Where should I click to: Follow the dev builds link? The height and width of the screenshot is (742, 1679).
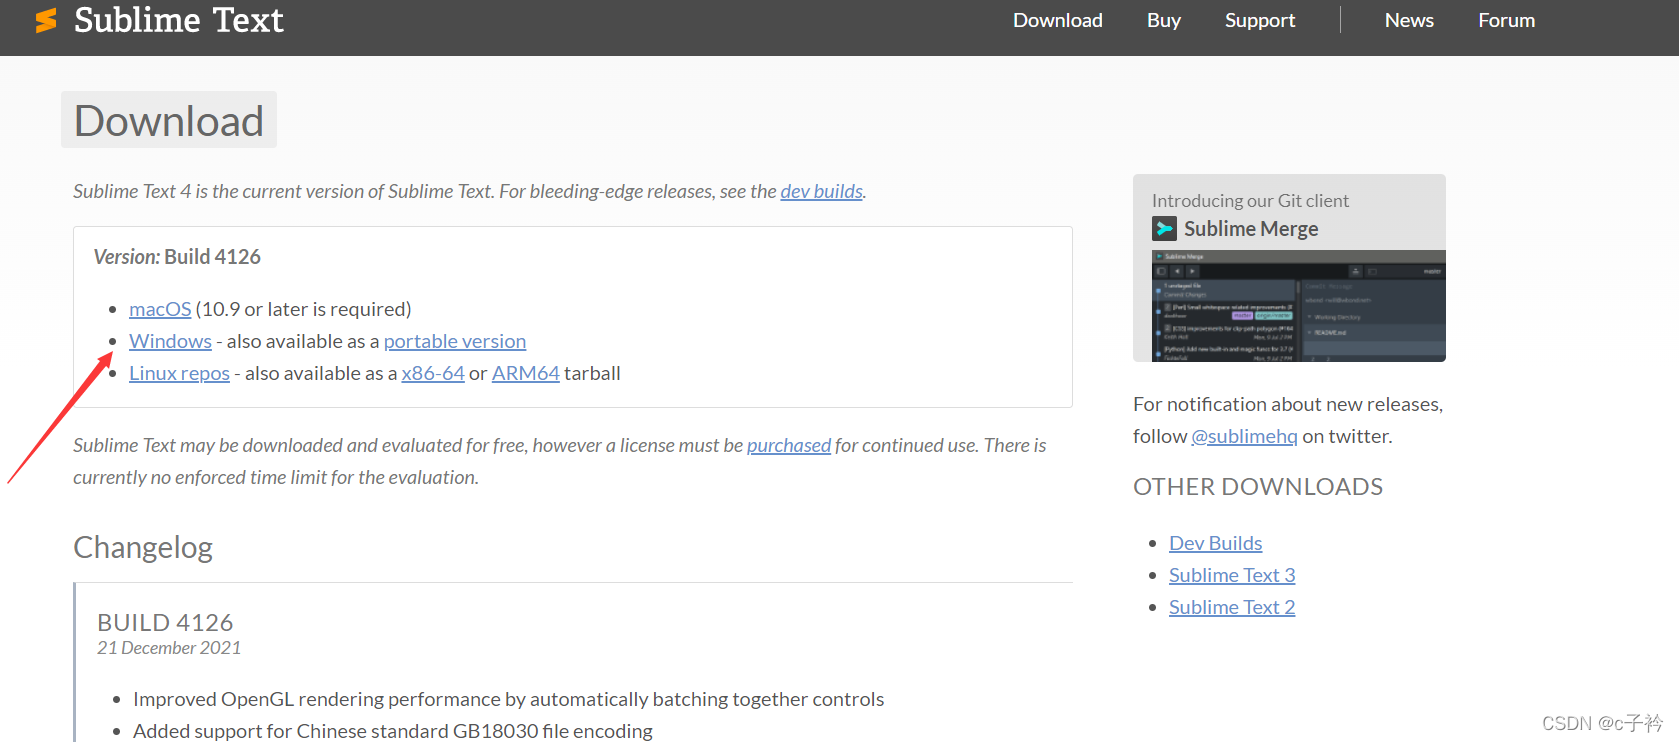coord(821,191)
